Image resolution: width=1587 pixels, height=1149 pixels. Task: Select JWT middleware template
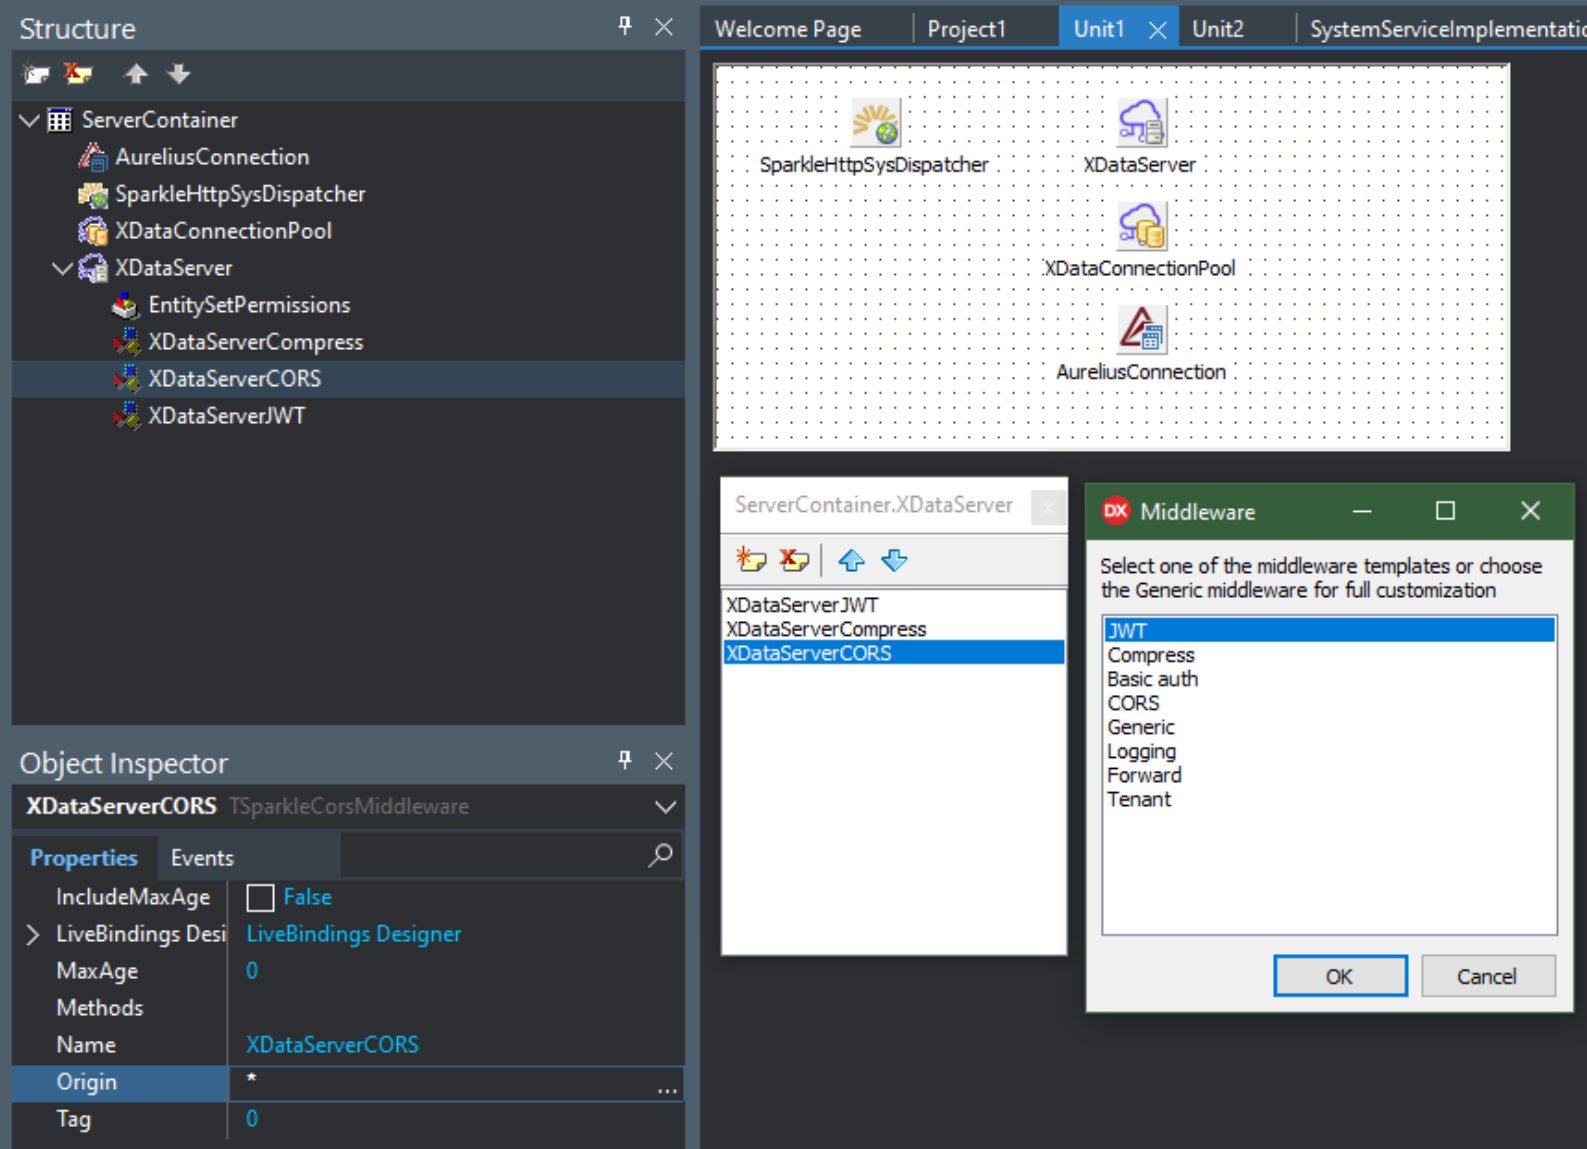[x=1329, y=630]
